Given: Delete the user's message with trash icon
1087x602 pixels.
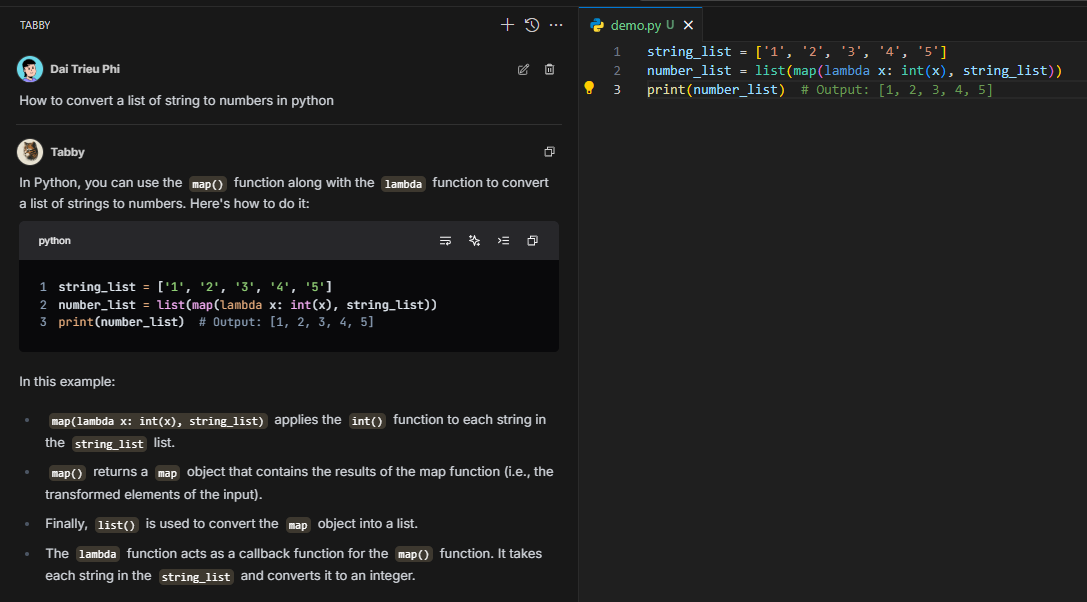Looking at the screenshot, I should [x=549, y=69].
